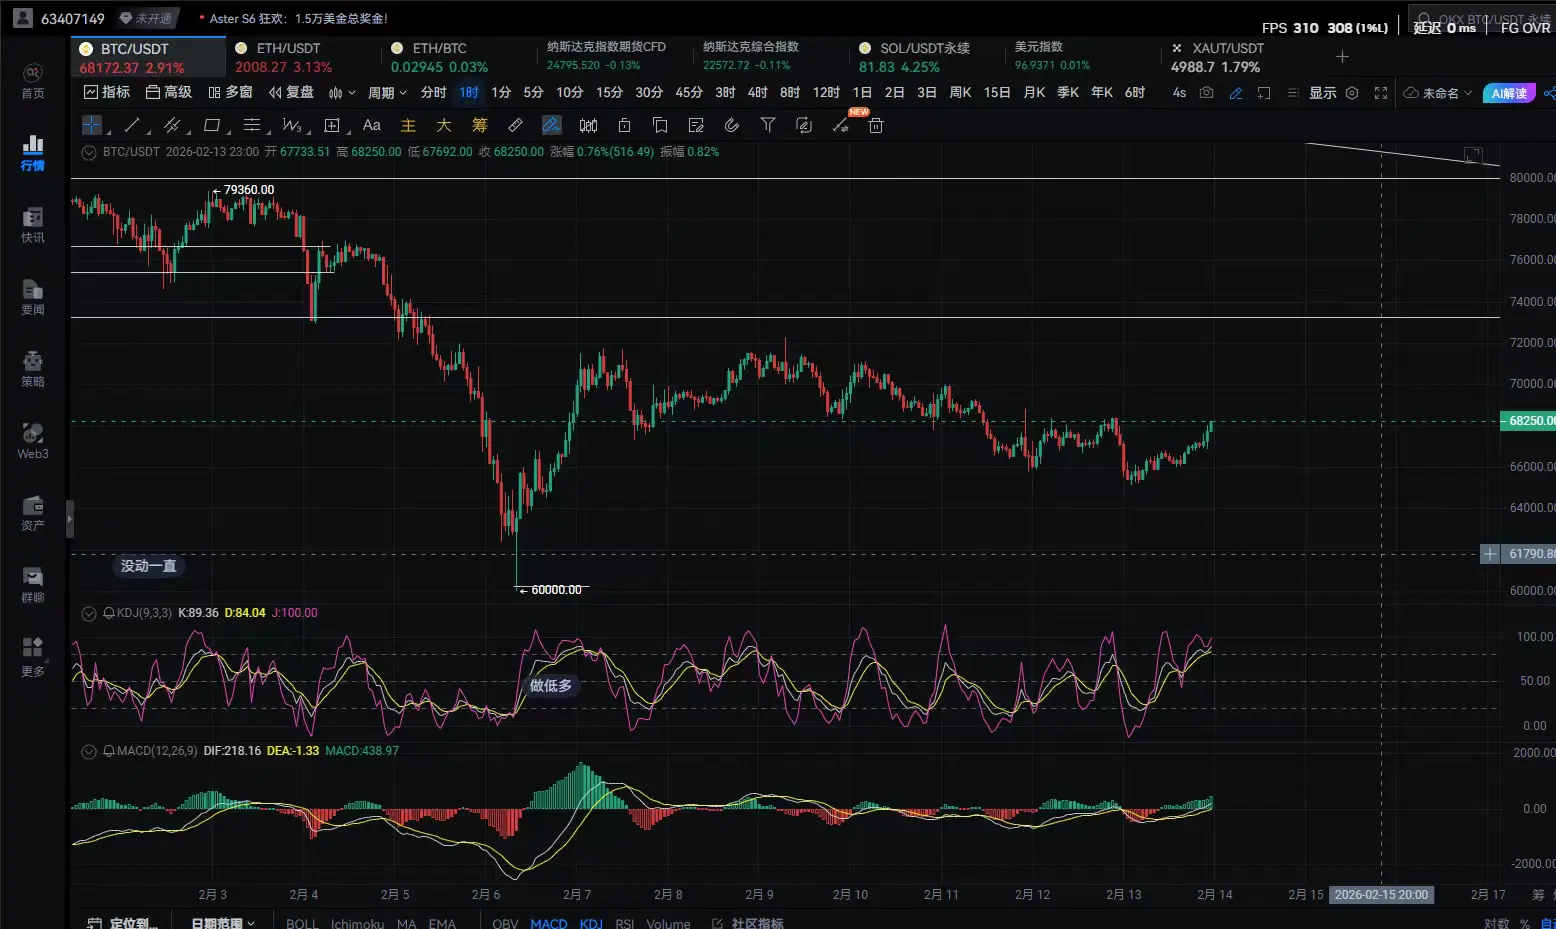Click the ruler measurement tool
Screen dimensions: 1556x929
(x=515, y=125)
